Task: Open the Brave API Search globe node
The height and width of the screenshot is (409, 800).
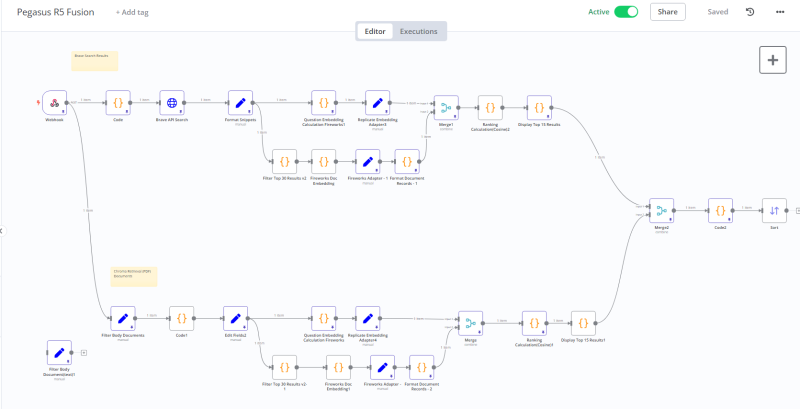Action: [x=172, y=103]
